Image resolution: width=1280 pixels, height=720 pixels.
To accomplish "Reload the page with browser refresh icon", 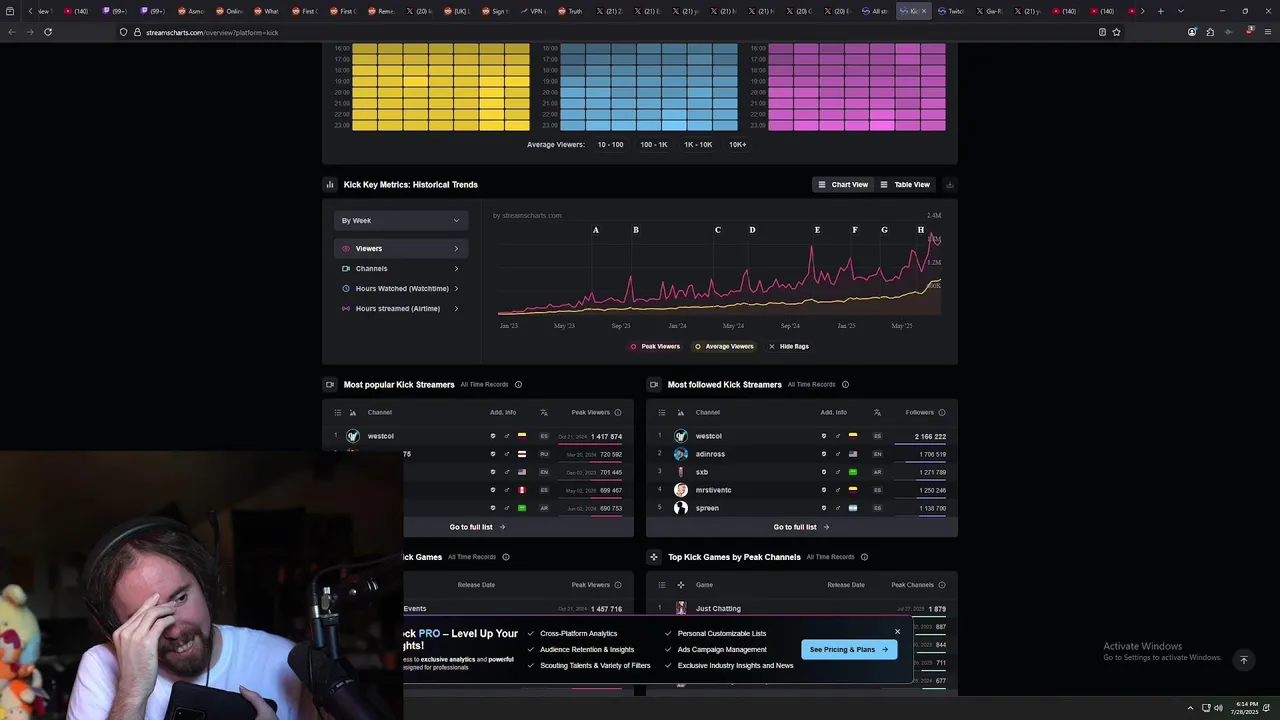I will 48,32.
